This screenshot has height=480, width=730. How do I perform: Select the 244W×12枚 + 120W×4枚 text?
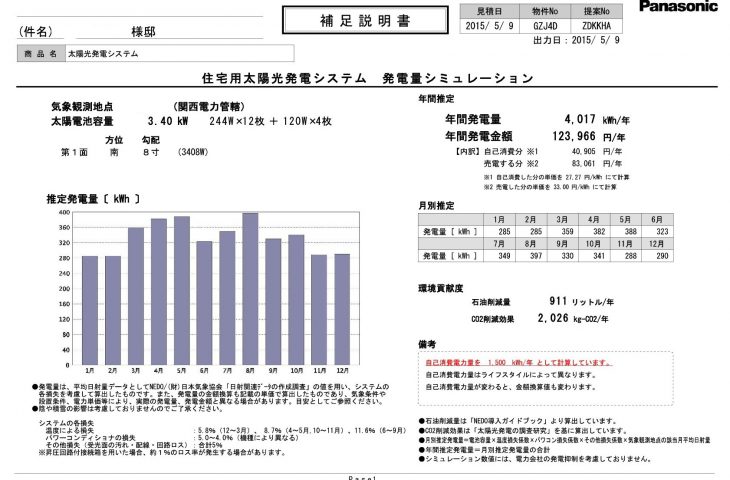tap(270, 122)
